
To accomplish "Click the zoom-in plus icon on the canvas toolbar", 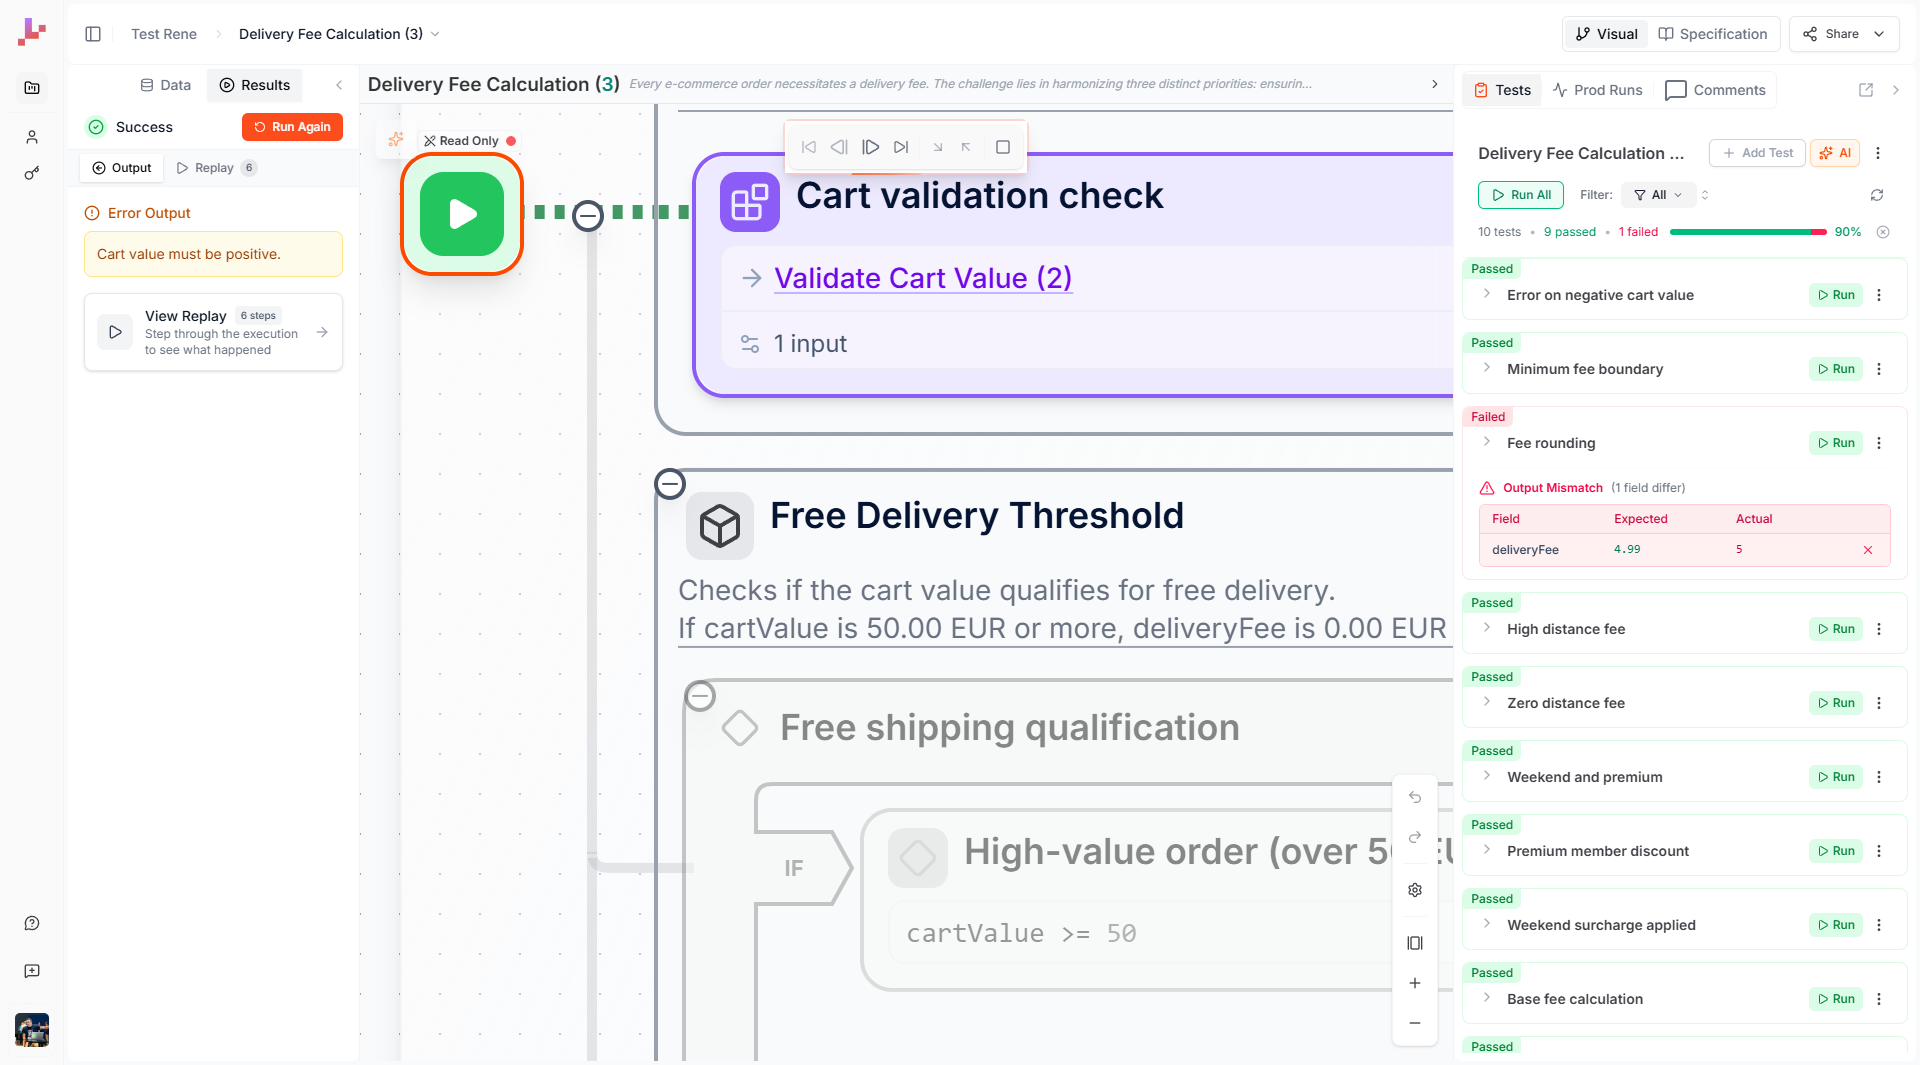I will click(1414, 983).
